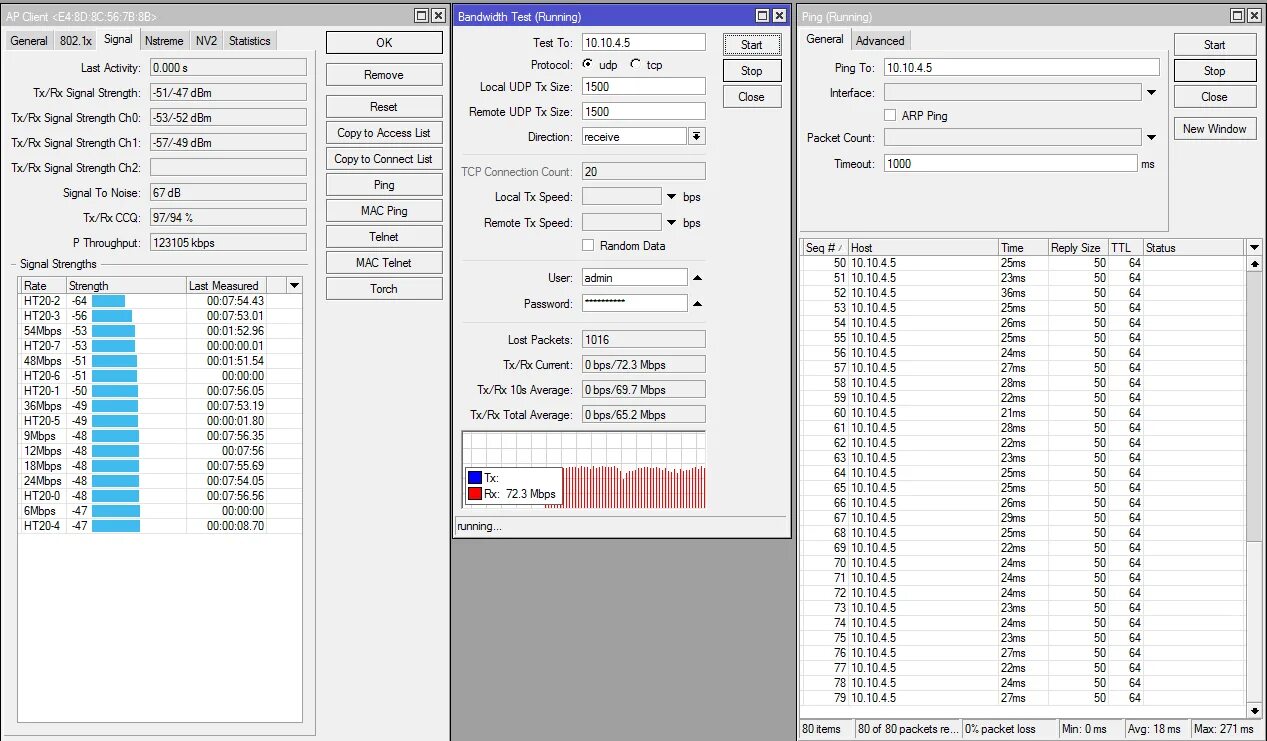Open the Signal Strengths column dropdown
Viewport: 1267px width, 741px height.
pos(294,285)
